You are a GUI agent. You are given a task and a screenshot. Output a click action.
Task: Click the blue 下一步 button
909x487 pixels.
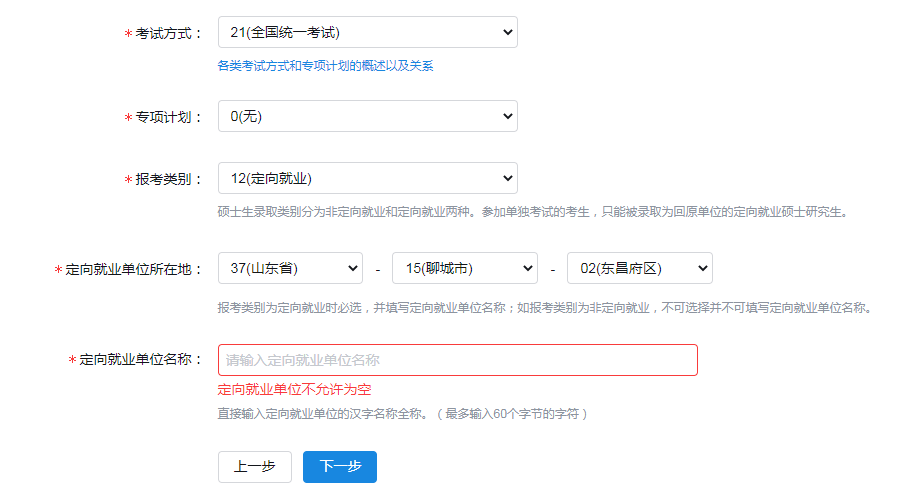[340, 467]
